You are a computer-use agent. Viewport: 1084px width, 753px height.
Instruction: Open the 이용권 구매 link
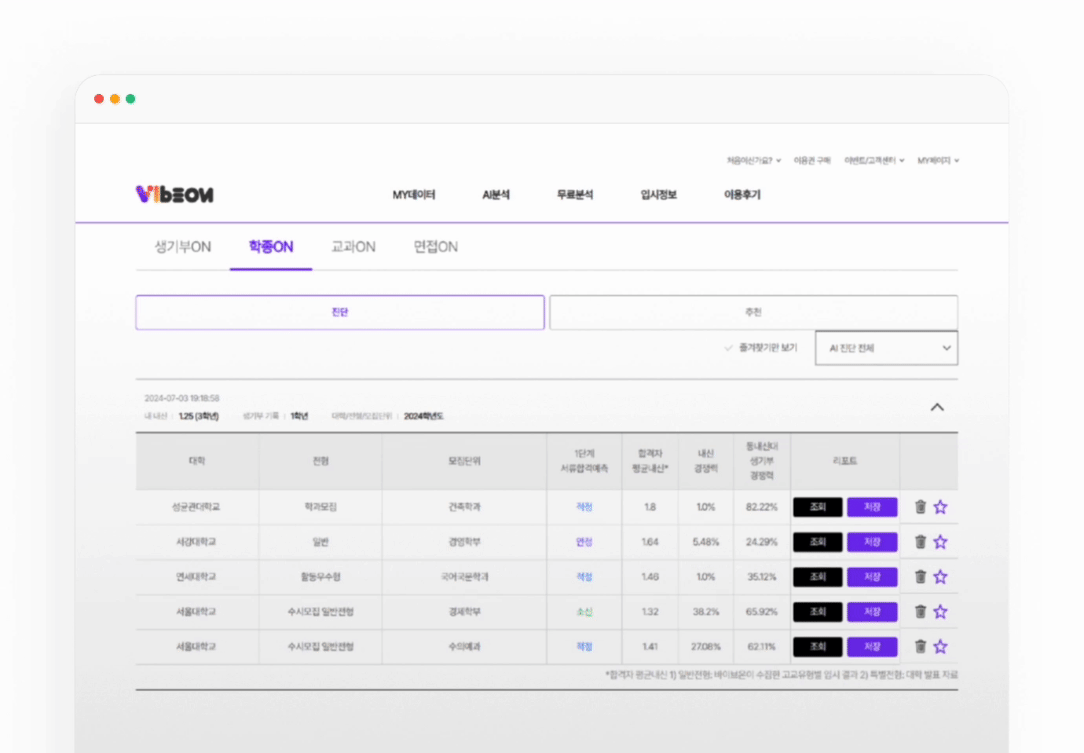(812, 160)
